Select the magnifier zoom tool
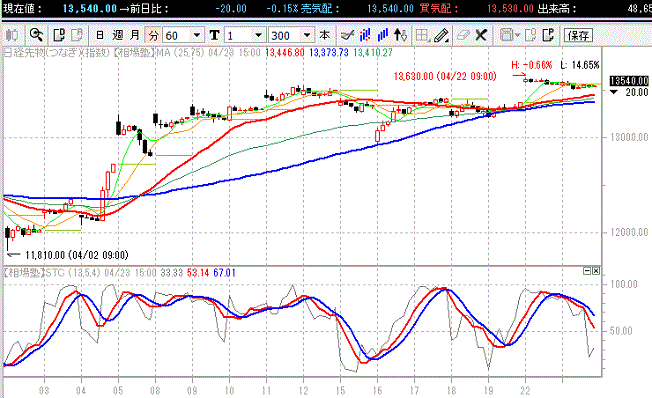Viewport: 652px width, 398px height. coord(36,35)
